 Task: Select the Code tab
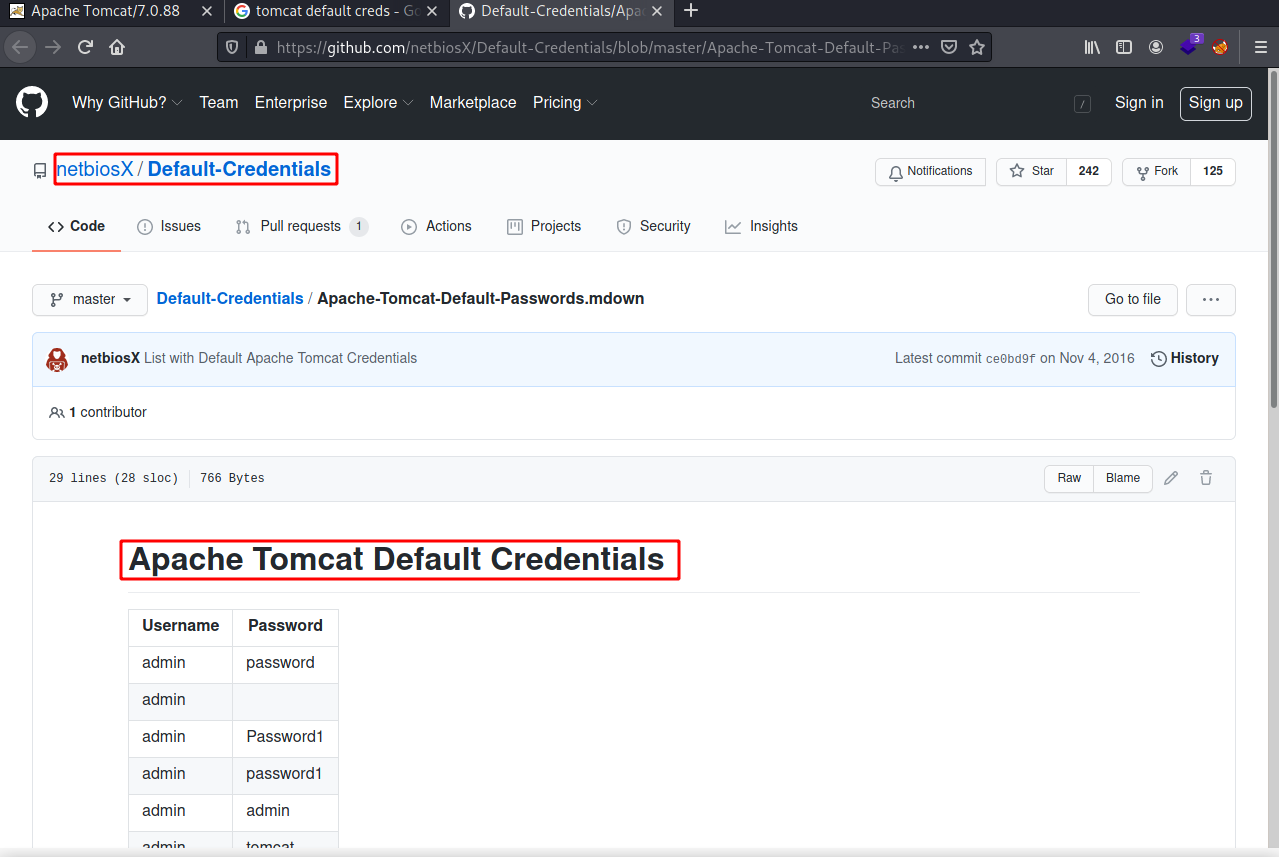tap(76, 226)
